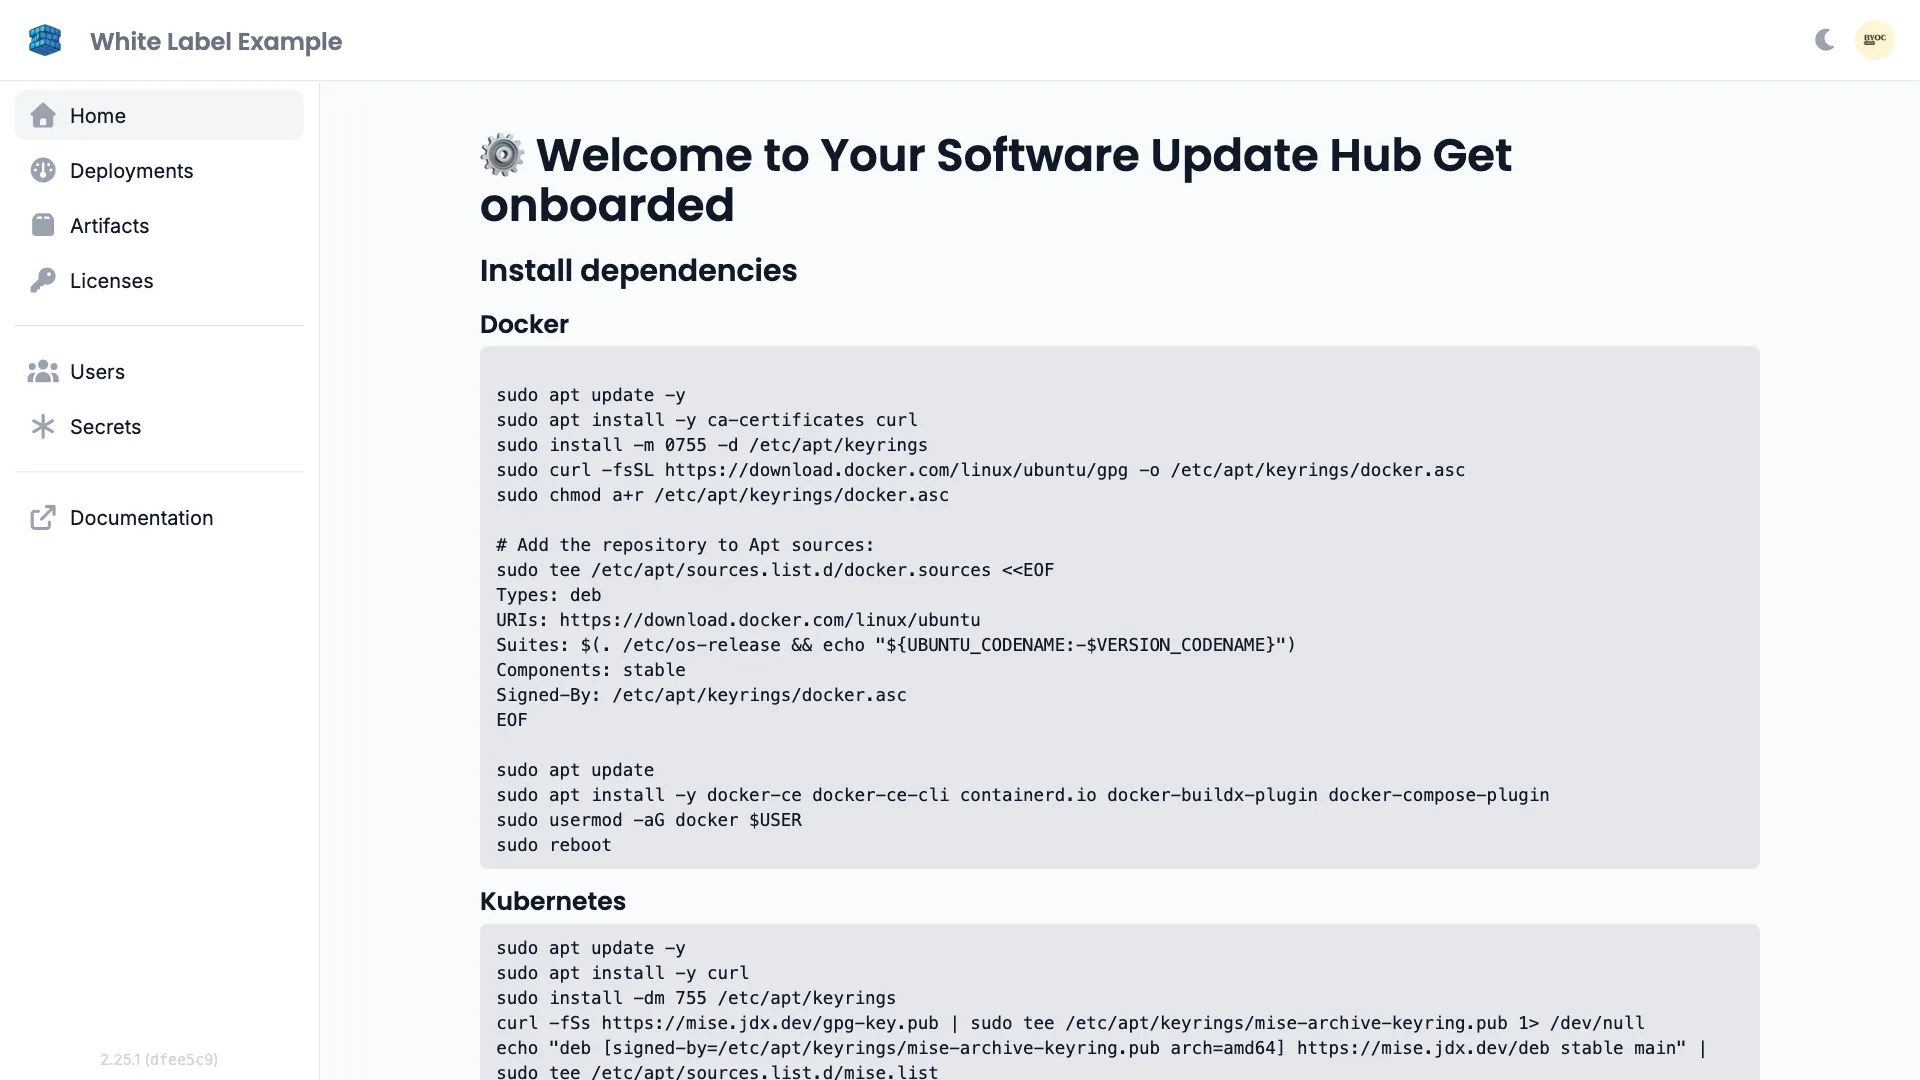The width and height of the screenshot is (1920, 1080).
Task: Toggle dark mode with moon icon
Action: [1824, 40]
